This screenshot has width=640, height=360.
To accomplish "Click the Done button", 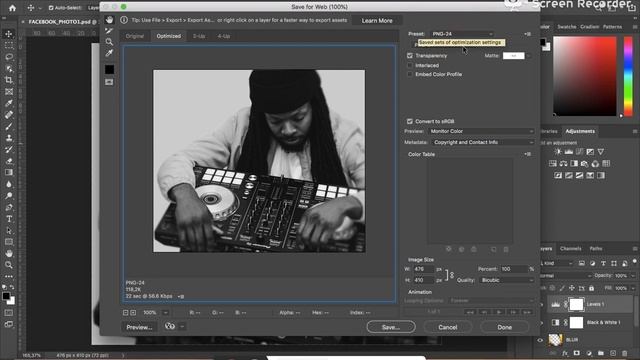I will 504,327.
